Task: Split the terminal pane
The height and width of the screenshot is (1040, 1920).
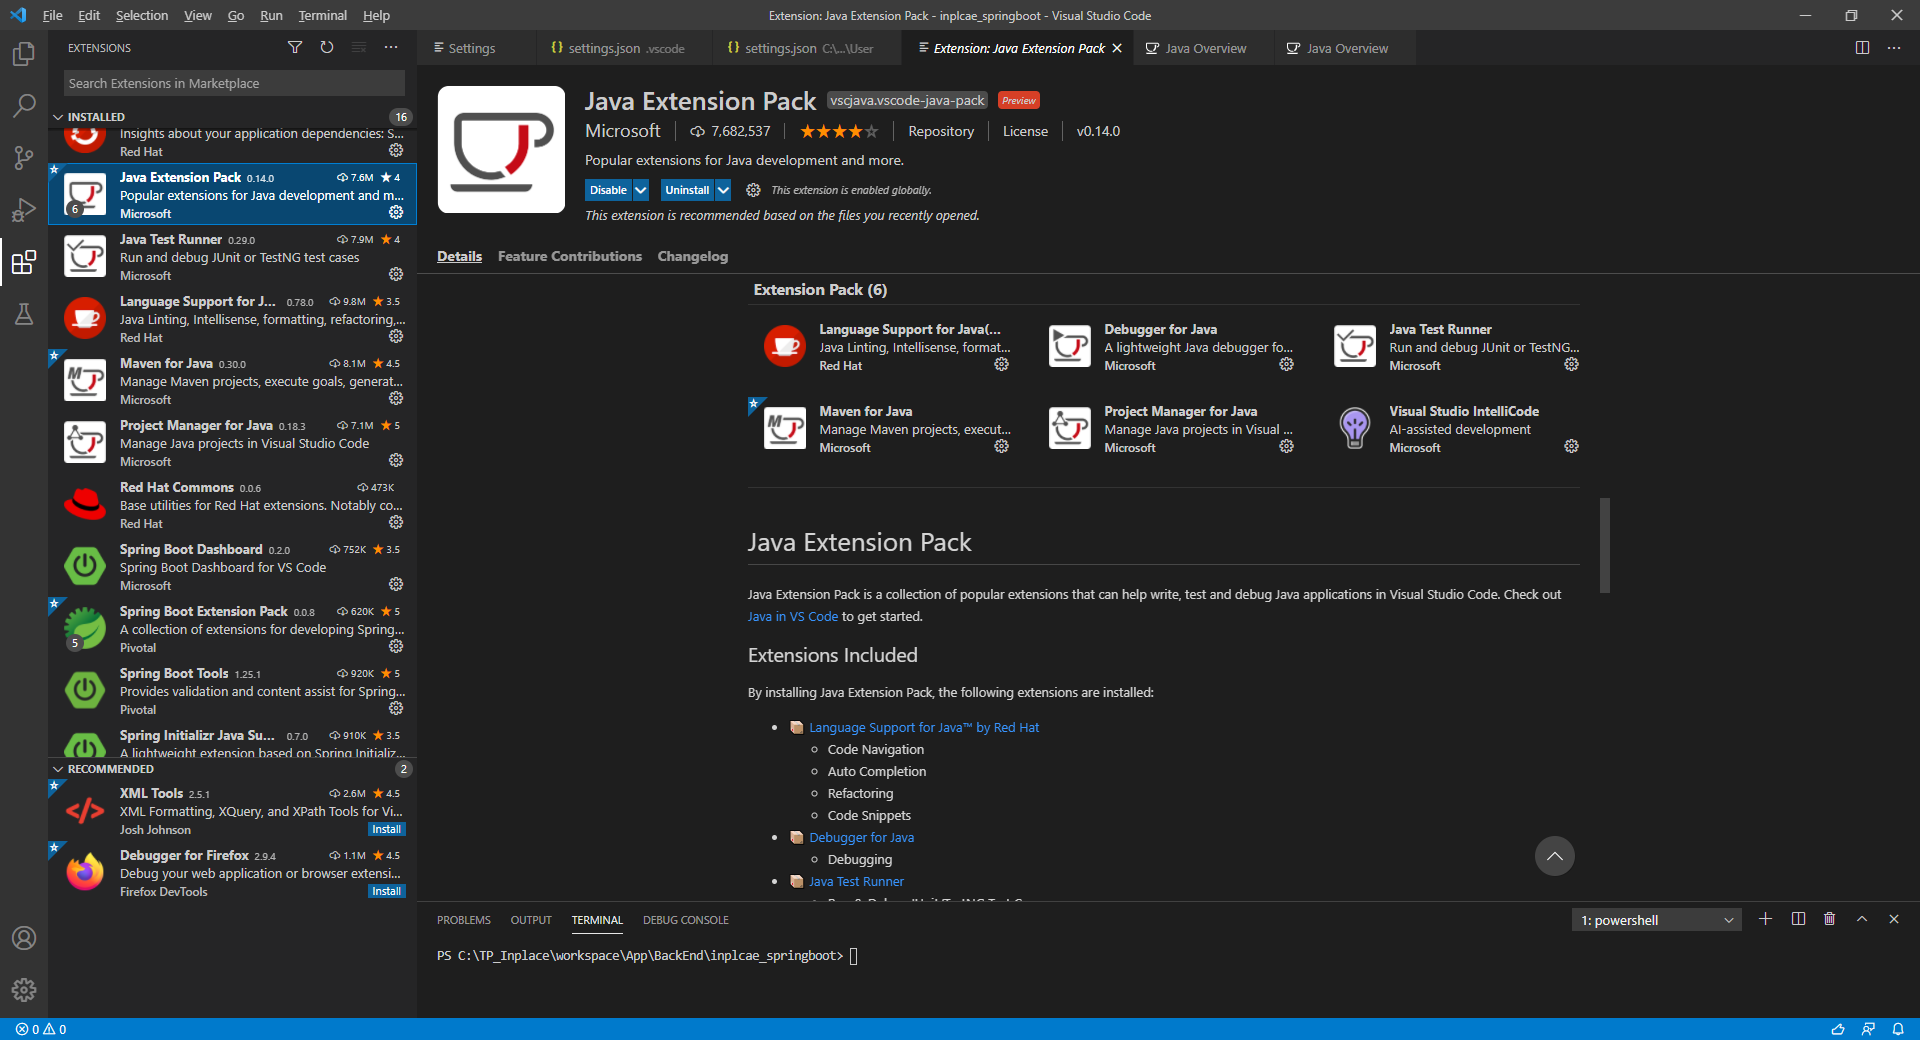Action: tap(1798, 919)
